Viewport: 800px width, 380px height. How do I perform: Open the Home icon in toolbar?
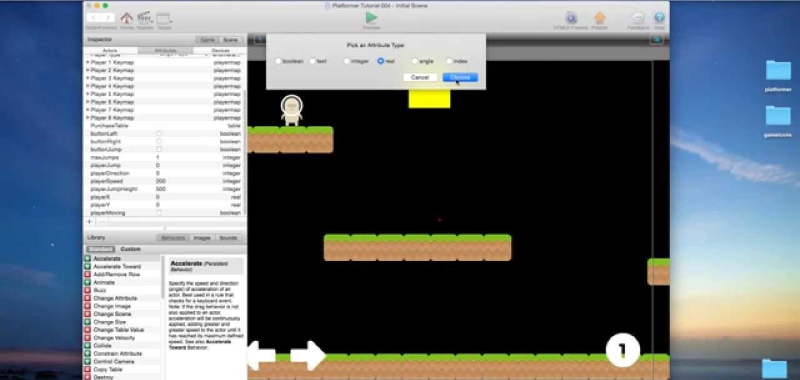127,18
